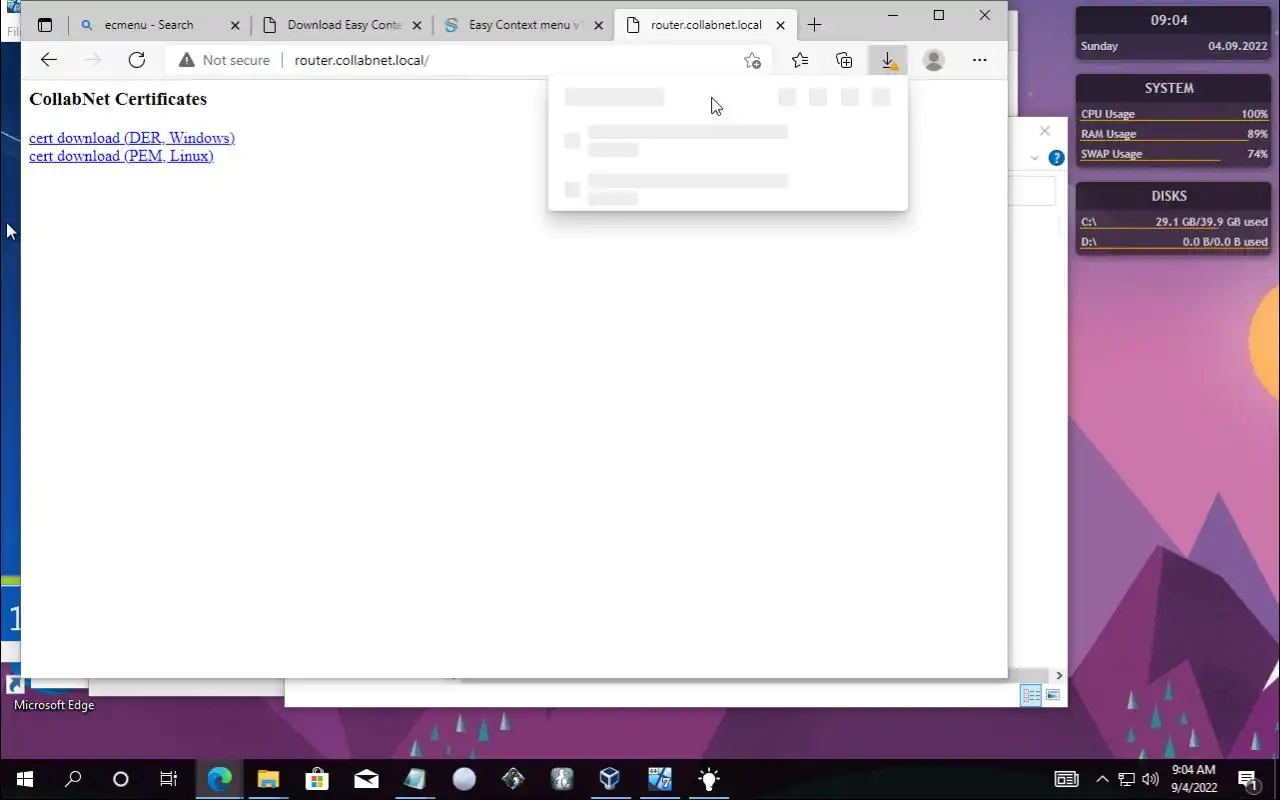The width and height of the screenshot is (1280, 800).
Task: Open Settings and more ellipsis menu
Action: (x=980, y=60)
